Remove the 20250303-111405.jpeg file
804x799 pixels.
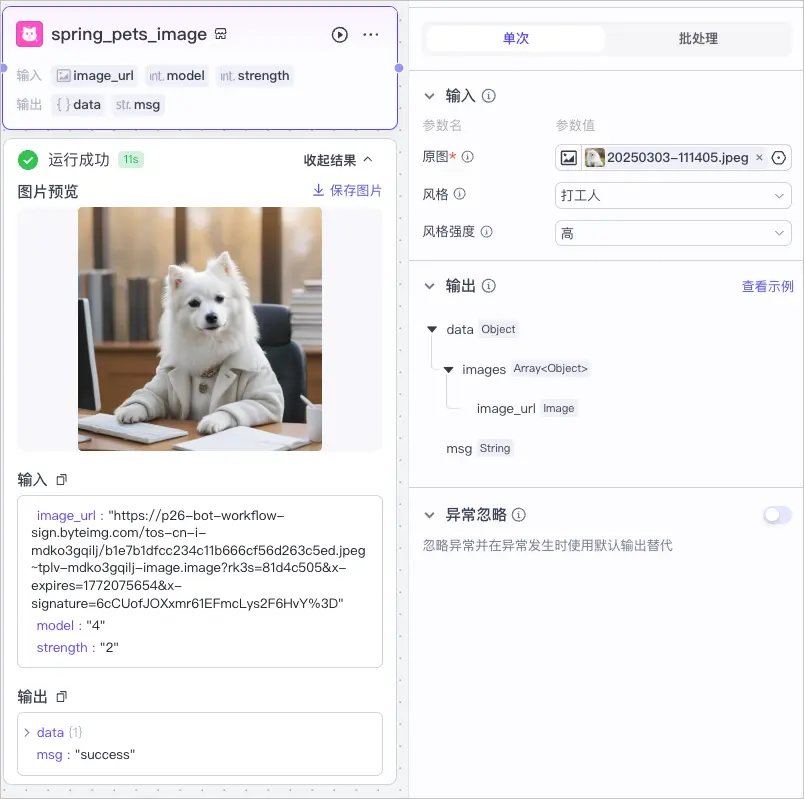coord(759,157)
